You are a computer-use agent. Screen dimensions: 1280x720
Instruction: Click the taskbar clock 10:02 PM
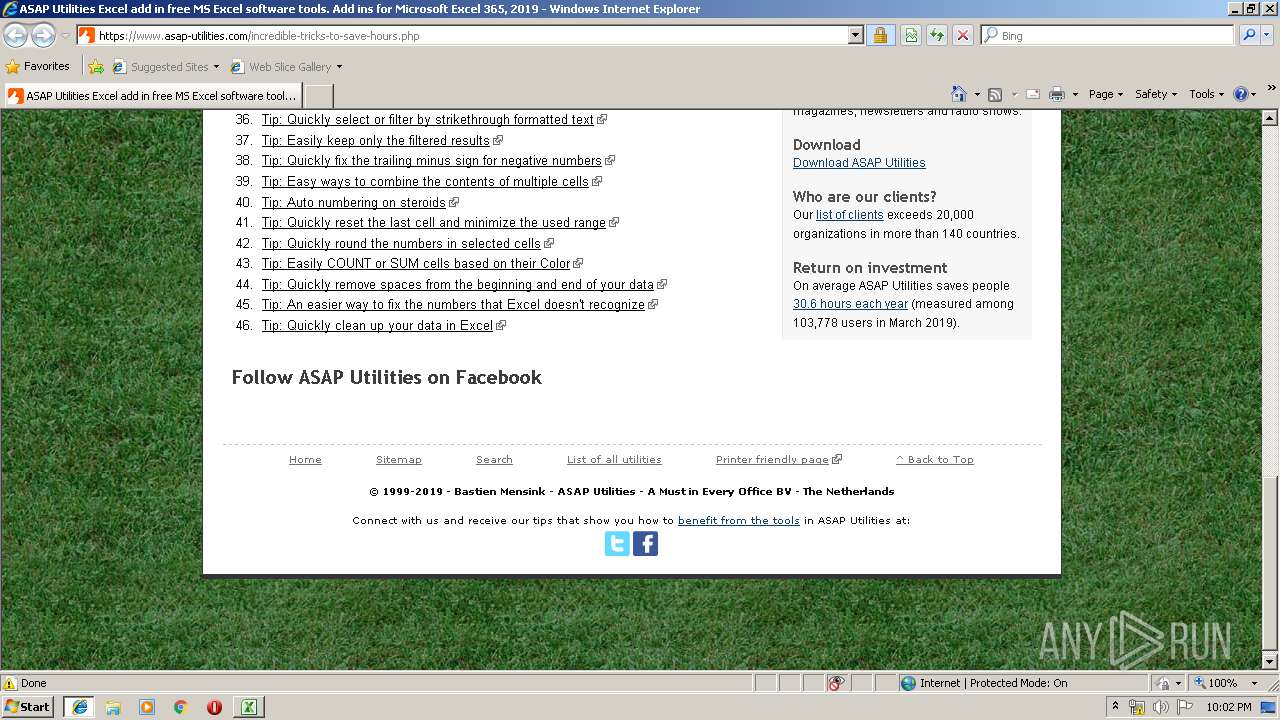coord(1228,707)
